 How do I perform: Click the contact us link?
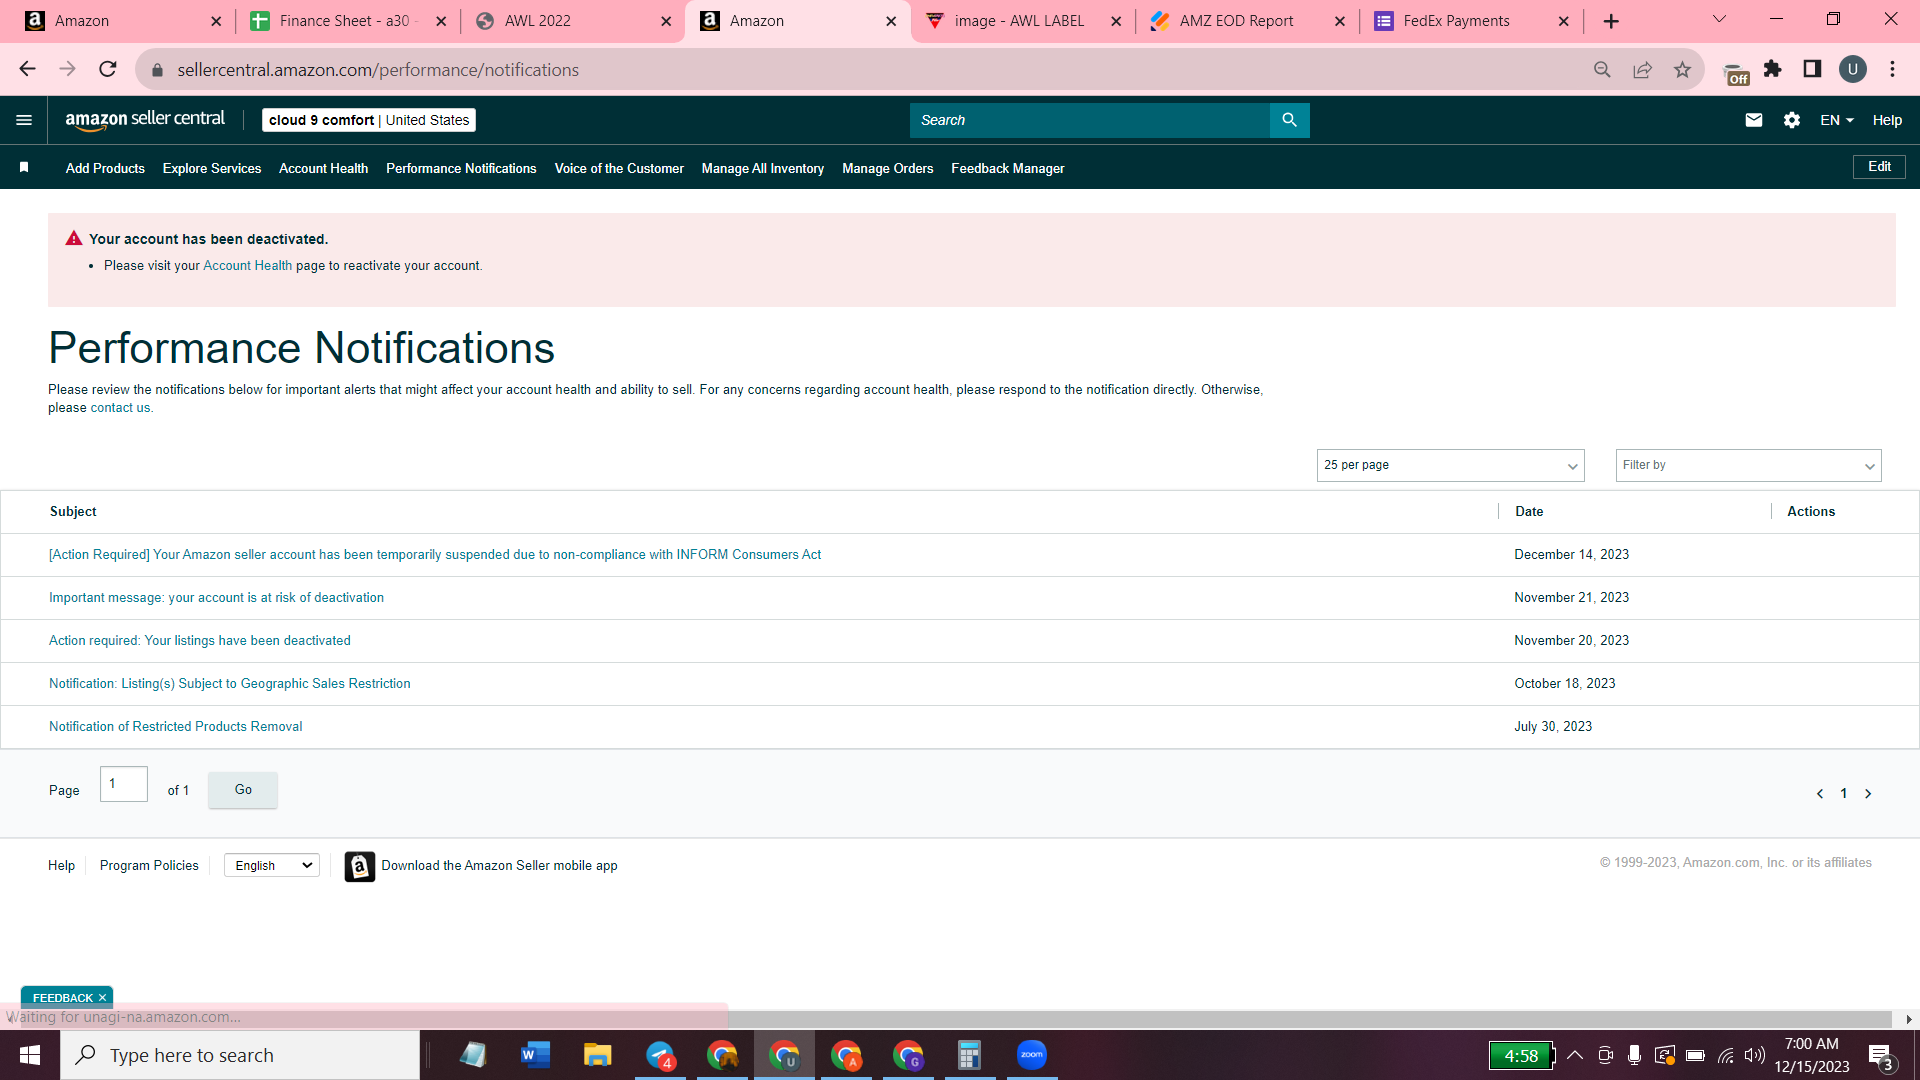point(120,408)
